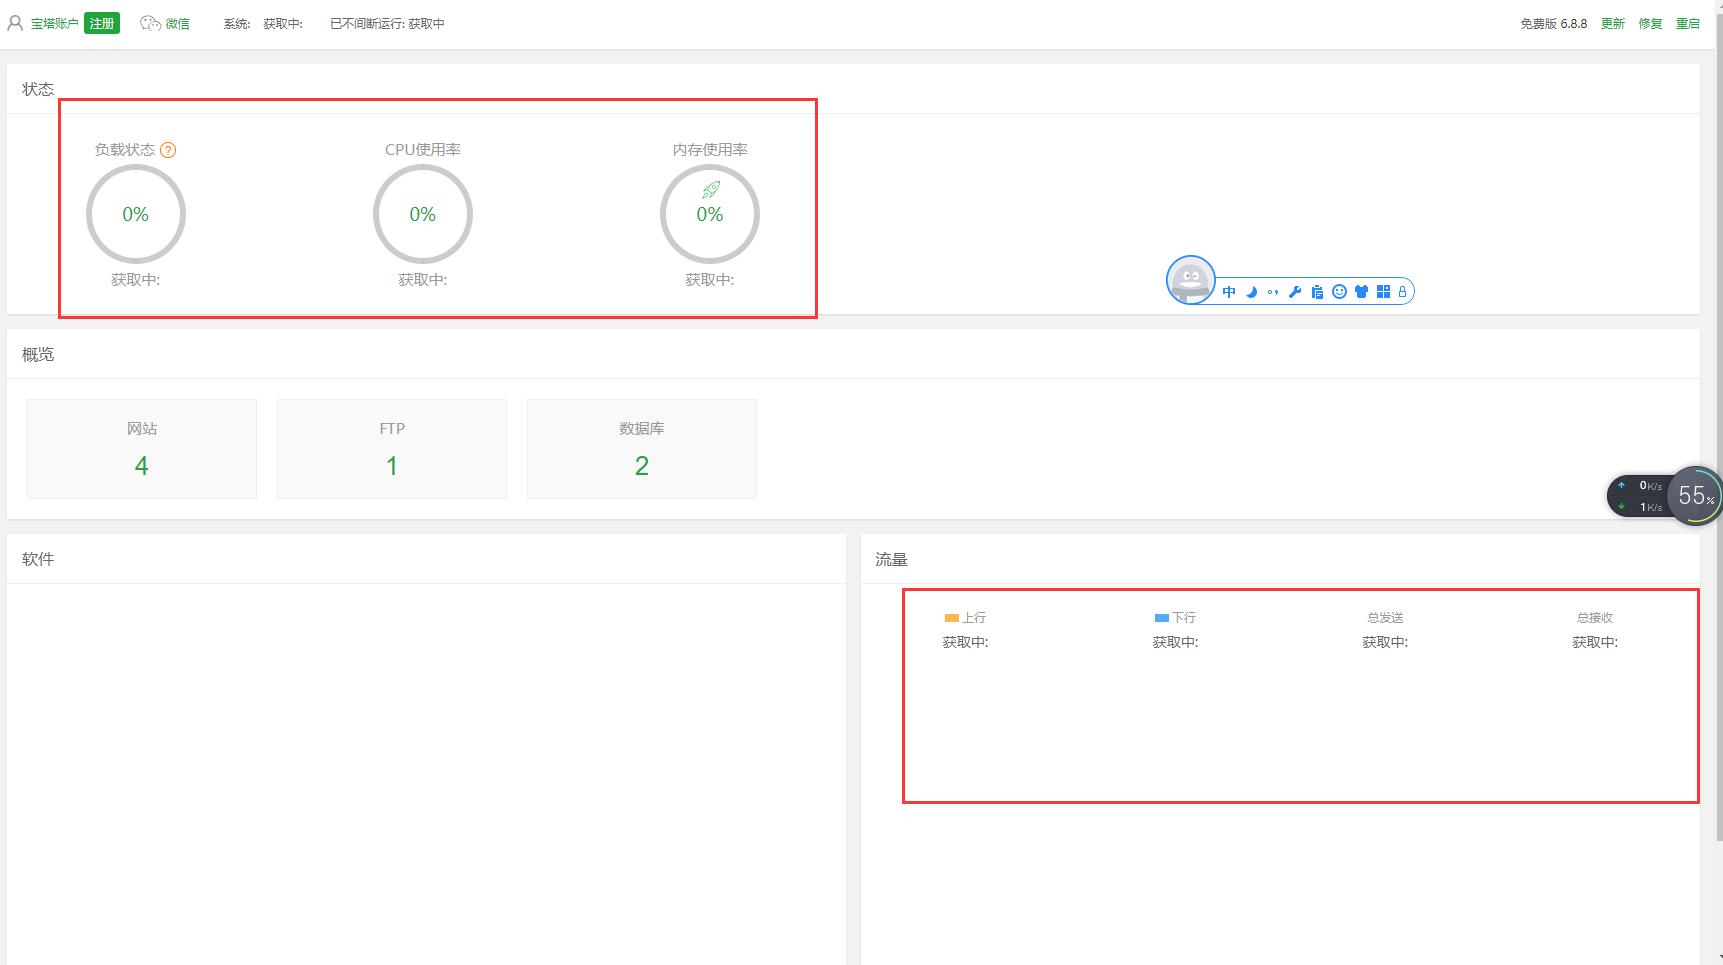The height and width of the screenshot is (965, 1723).
Task: Click the 修复 link
Action: [x=1650, y=23]
